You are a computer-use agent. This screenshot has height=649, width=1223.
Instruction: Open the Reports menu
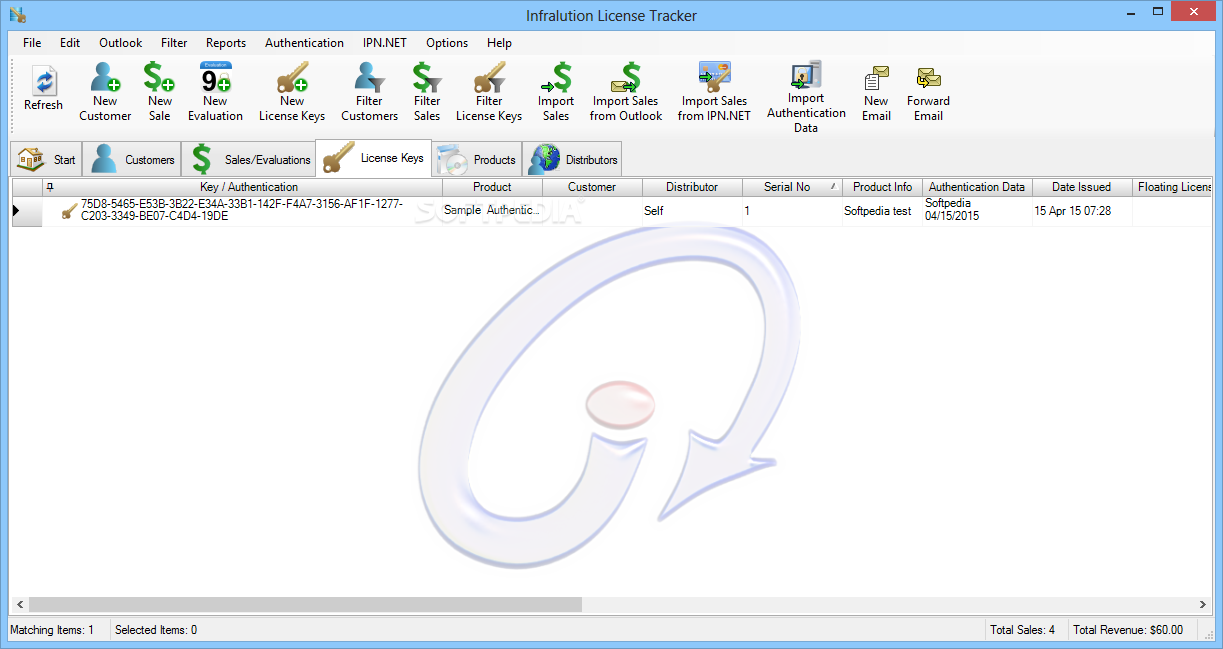point(226,43)
